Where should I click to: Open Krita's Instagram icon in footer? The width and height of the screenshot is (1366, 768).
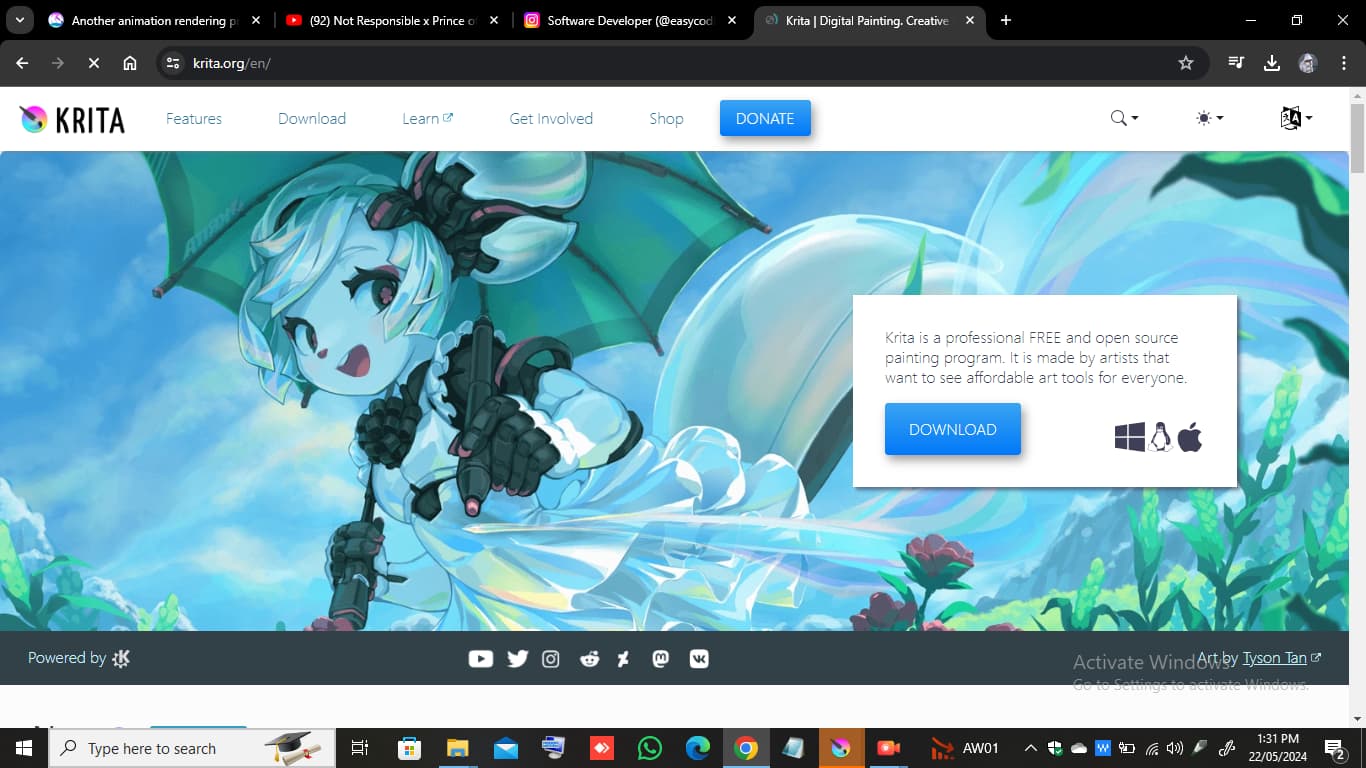pos(551,659)
